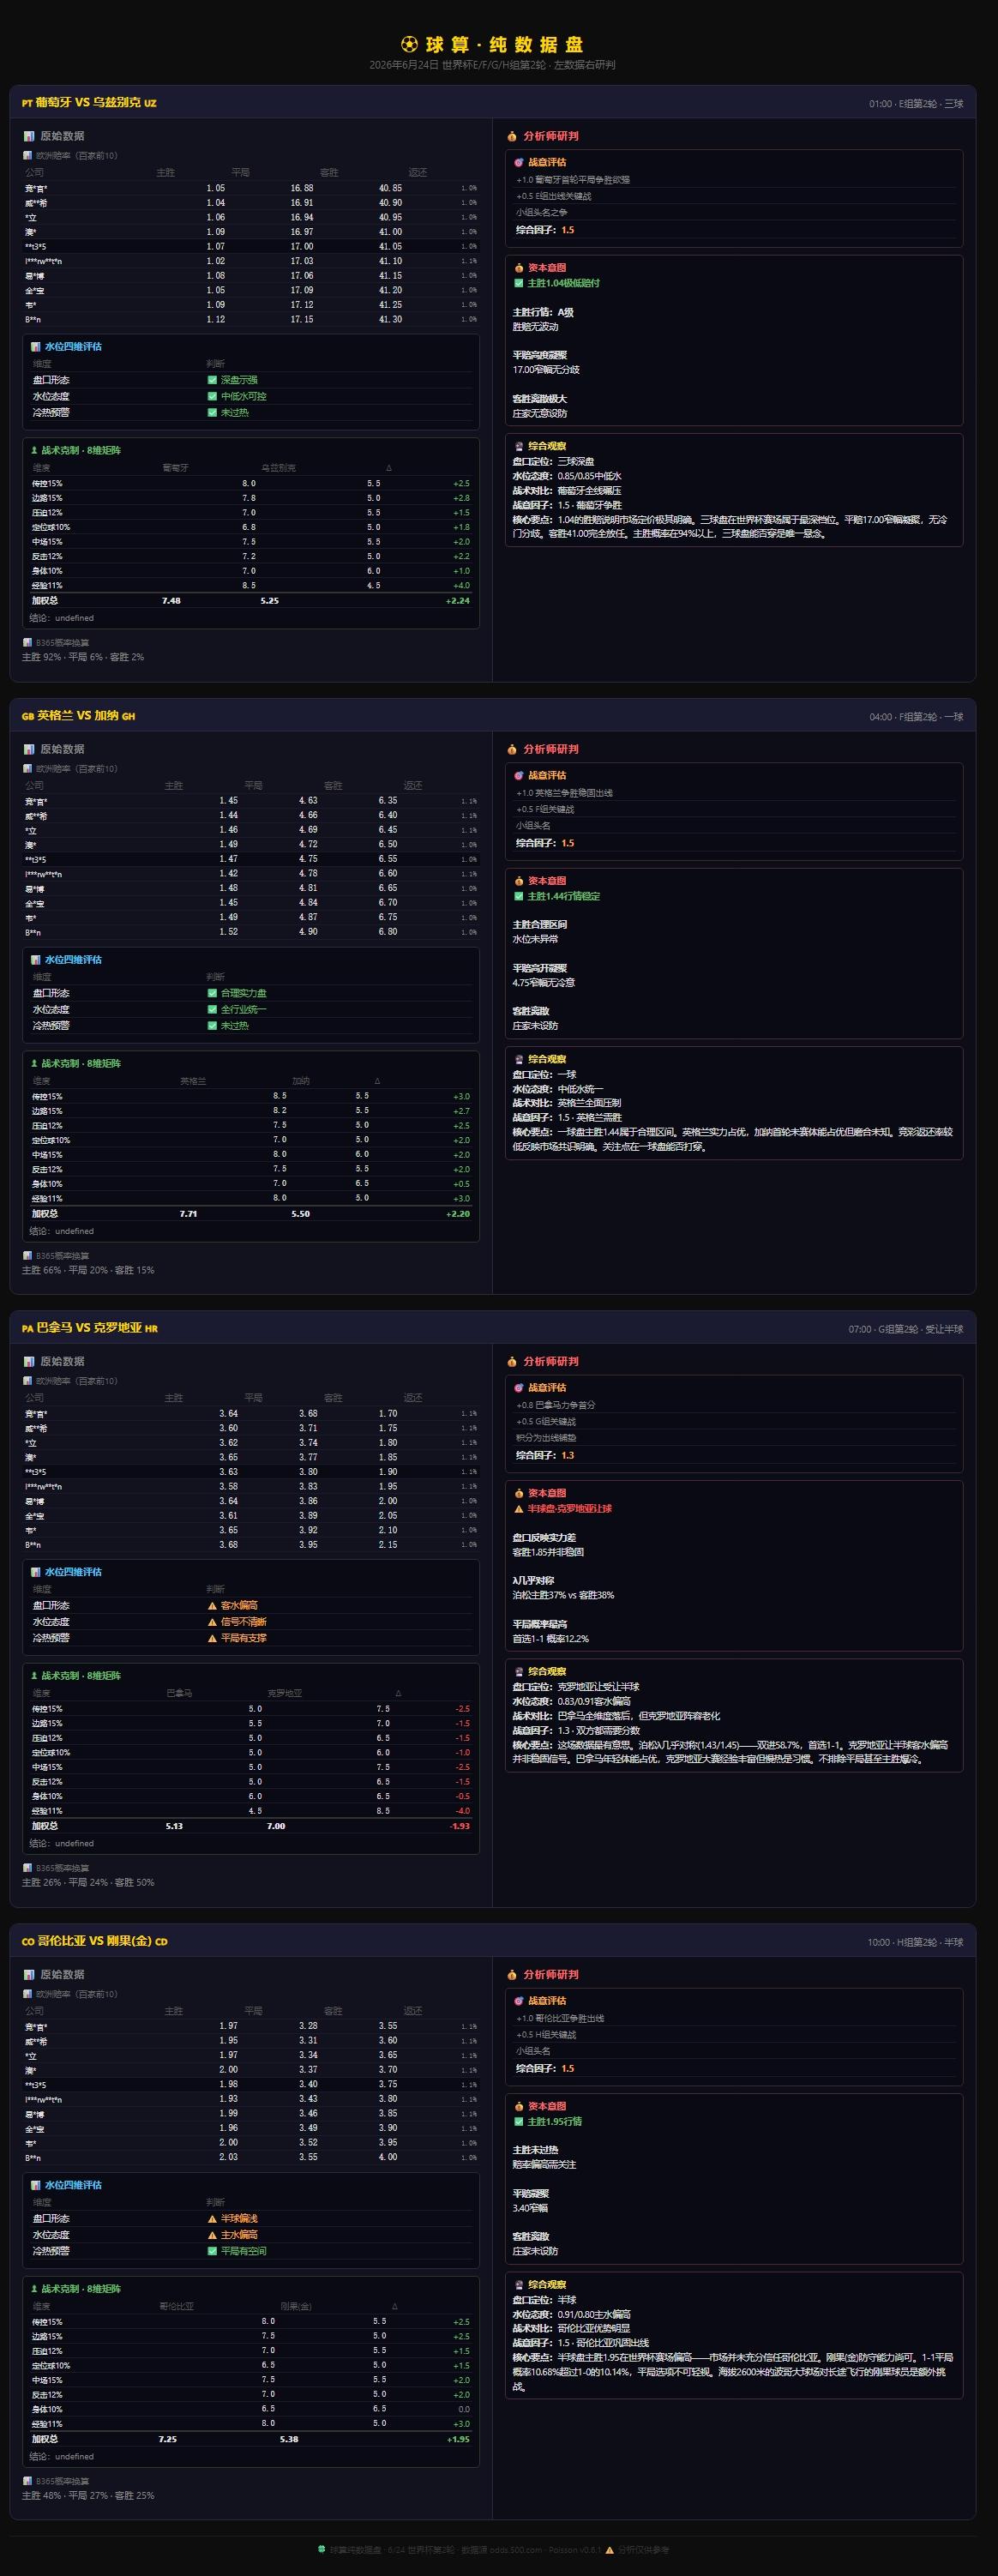
Task: Select the 葡萄牙 VS 乌兹别克 match header
Action: [x=493, y=102]
